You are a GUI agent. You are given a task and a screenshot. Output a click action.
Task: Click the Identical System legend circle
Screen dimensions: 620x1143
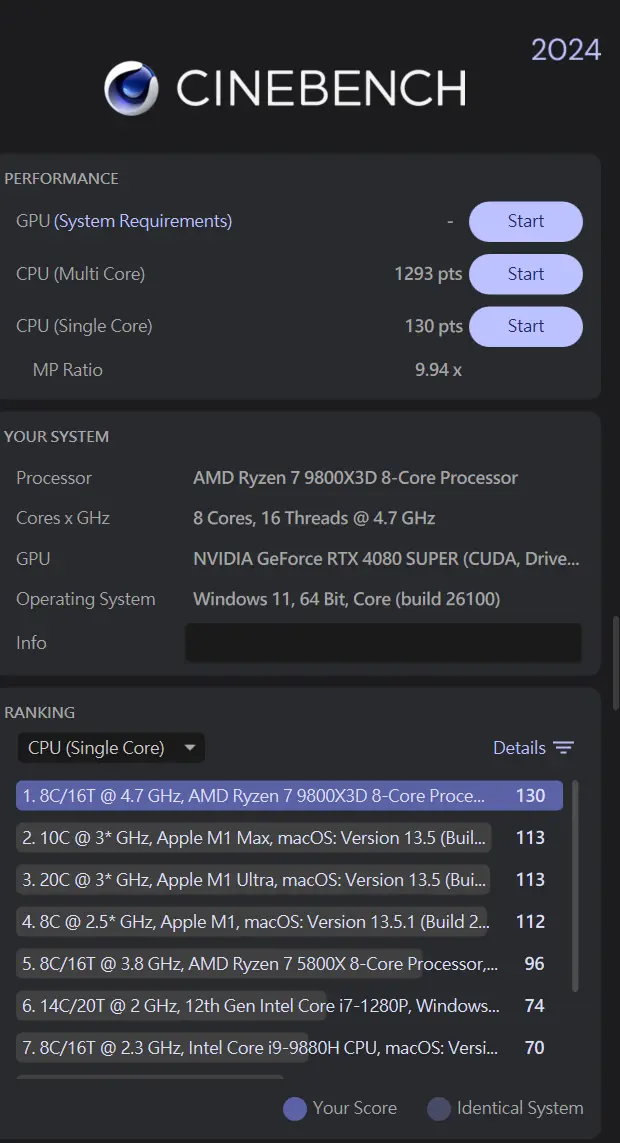tap(439, 1109)
